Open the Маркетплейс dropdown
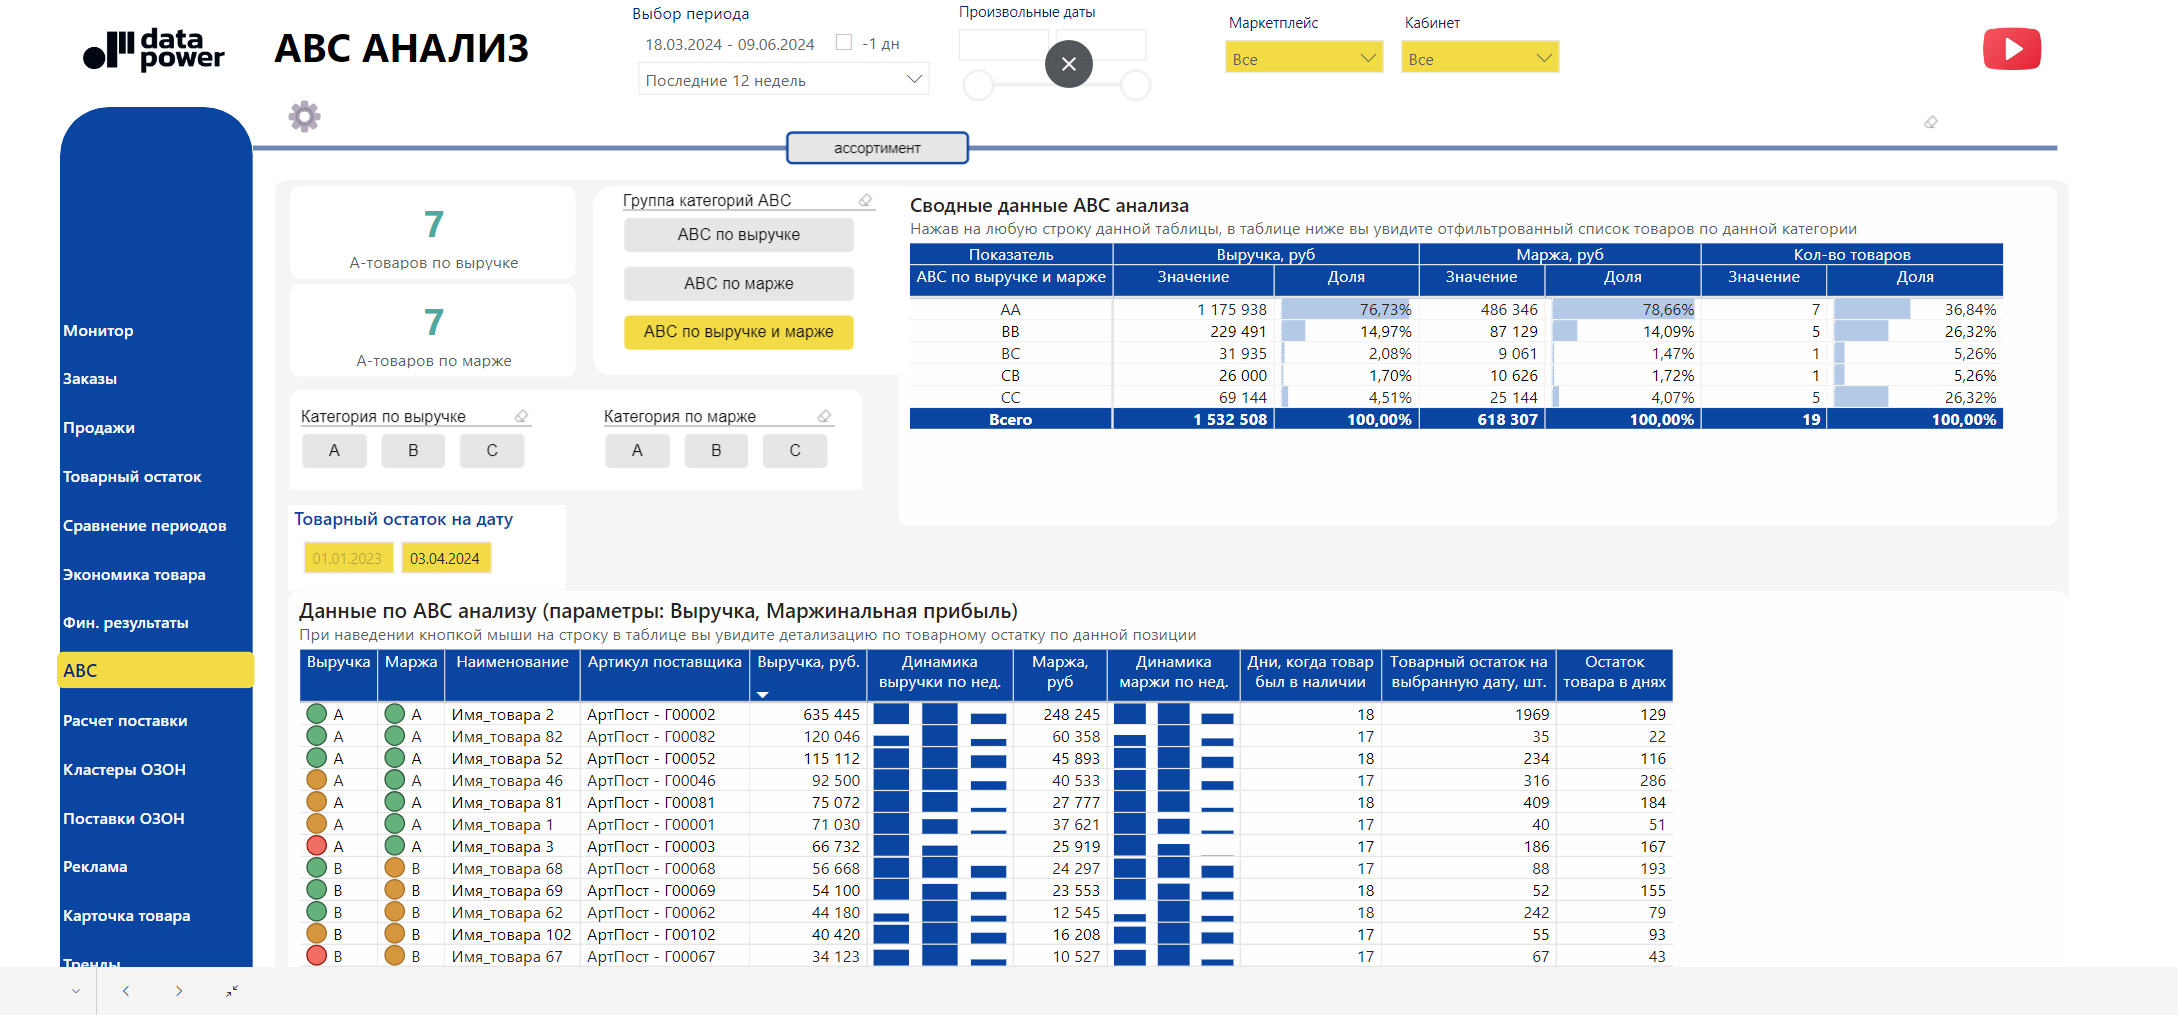The image size is (2178, 1015). (1304, 58)
